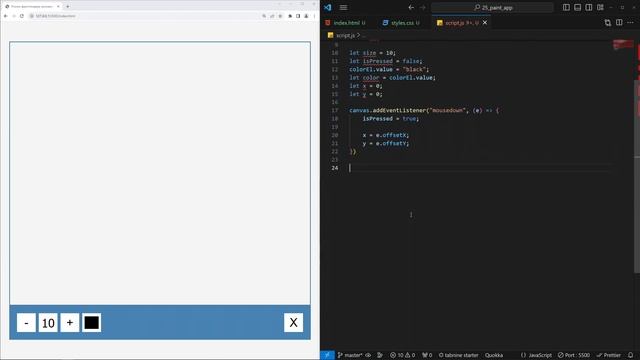Click the VS Code logo icon

328,7
